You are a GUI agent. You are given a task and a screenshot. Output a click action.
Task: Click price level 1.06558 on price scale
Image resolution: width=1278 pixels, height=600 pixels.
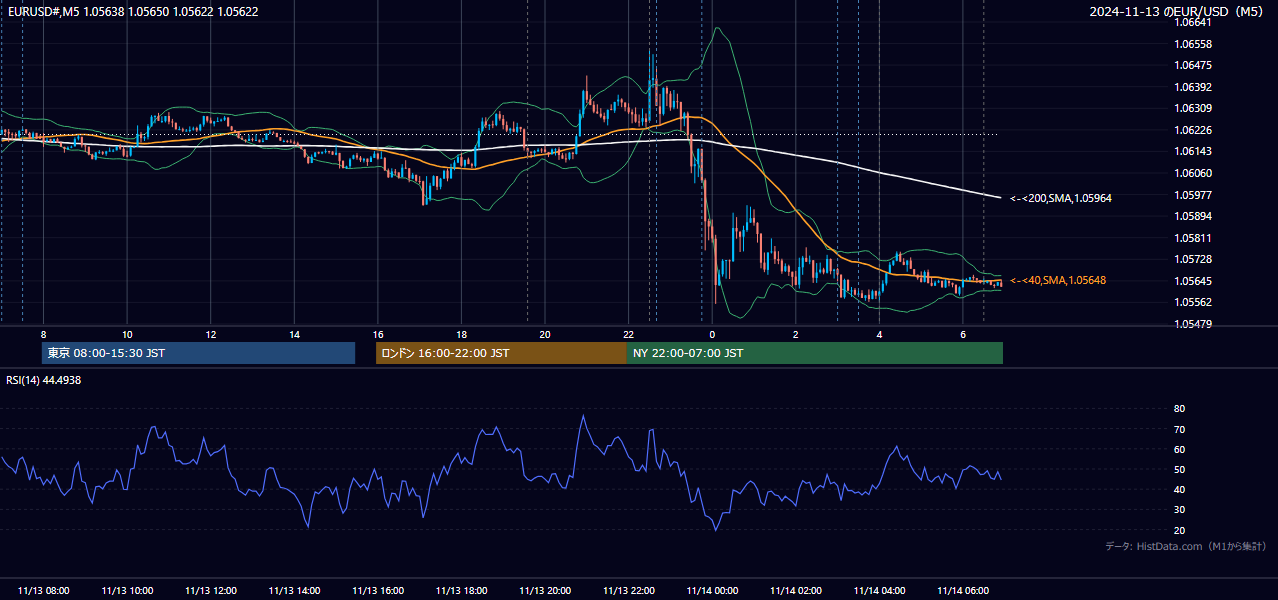pos(1193,44)
